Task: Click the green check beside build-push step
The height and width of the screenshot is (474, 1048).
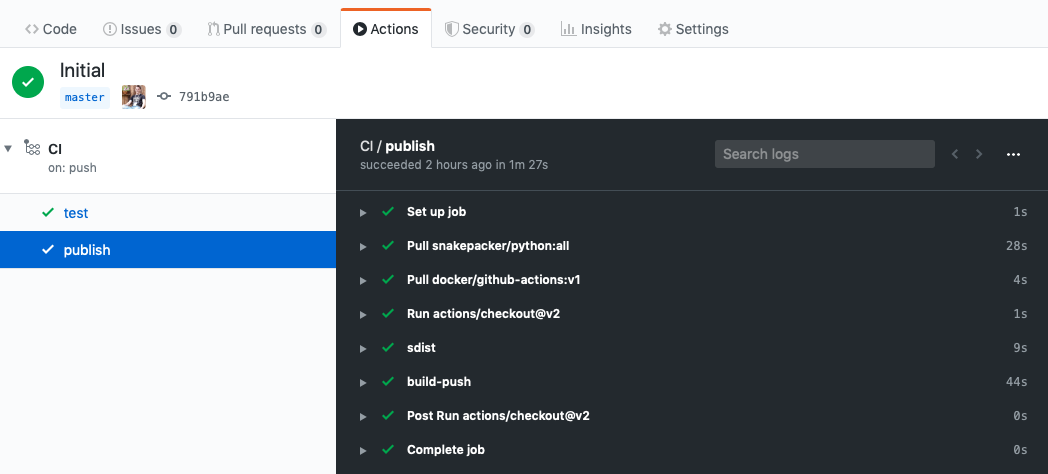Action: point(388,381)
